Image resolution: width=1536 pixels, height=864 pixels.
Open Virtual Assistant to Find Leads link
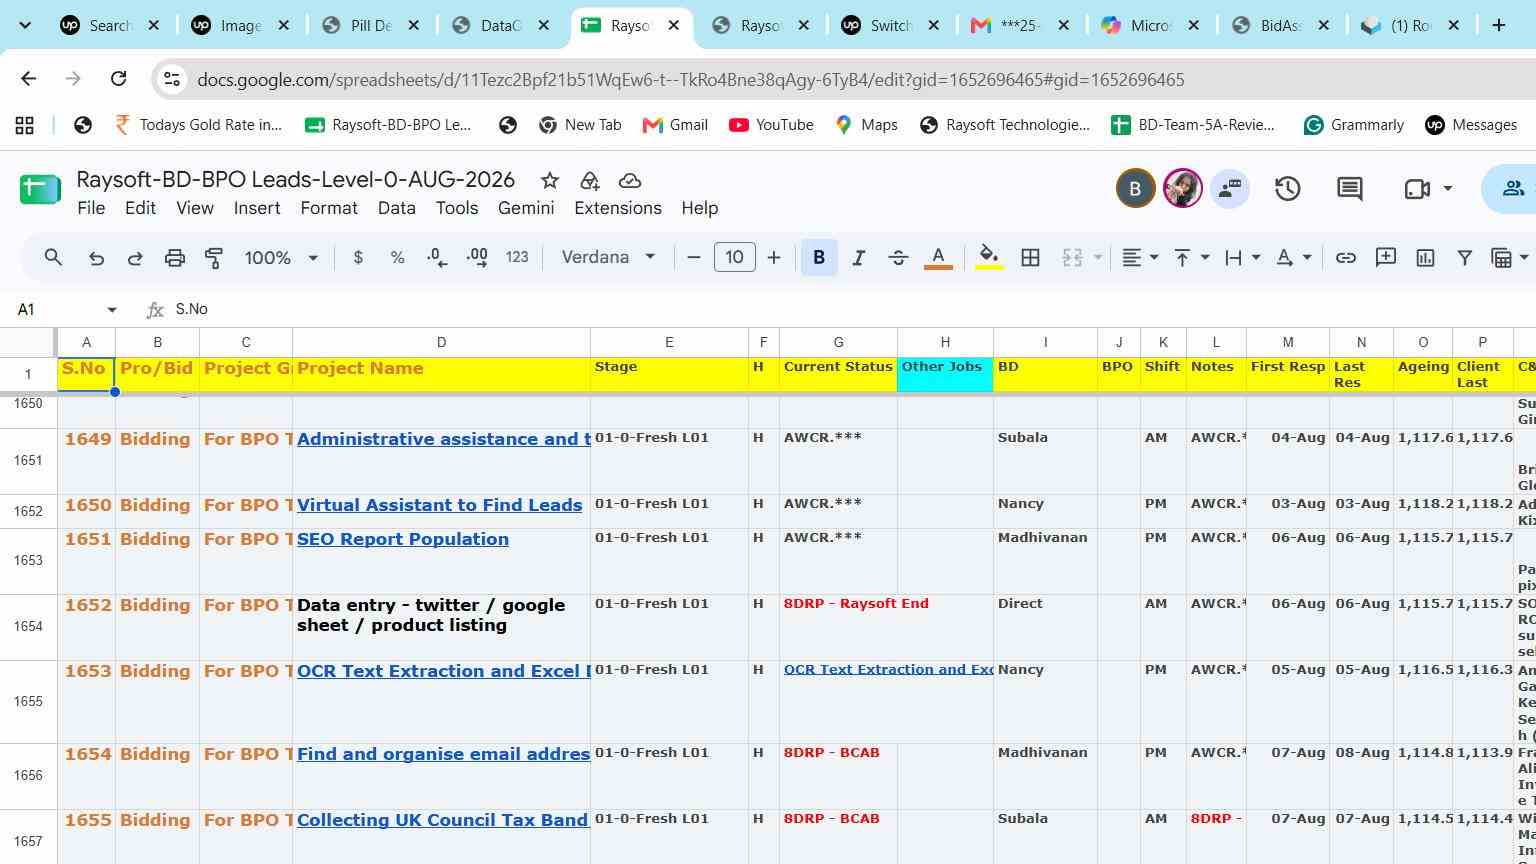(x=439, y=505)
